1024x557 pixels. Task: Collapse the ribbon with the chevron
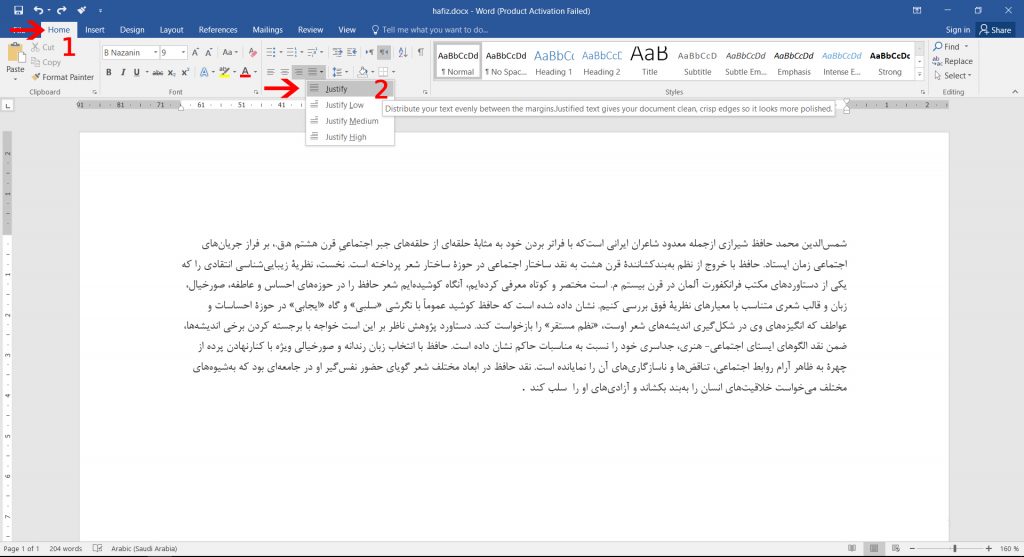pyautogui.click(x=1015, y=92)
